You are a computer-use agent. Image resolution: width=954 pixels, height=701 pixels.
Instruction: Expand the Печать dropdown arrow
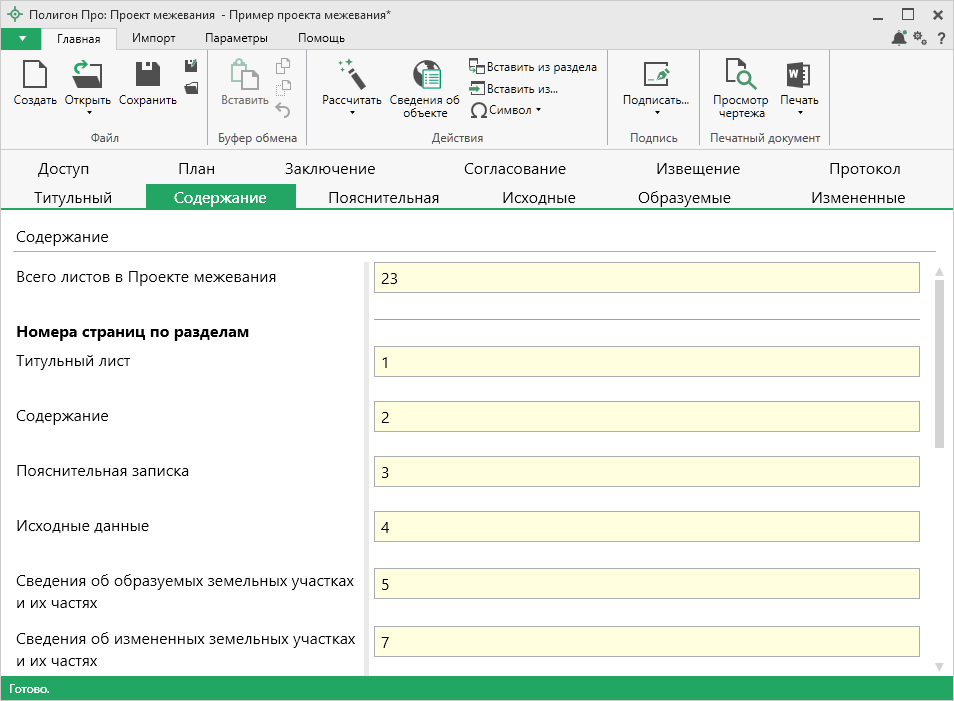click(799, 113)
